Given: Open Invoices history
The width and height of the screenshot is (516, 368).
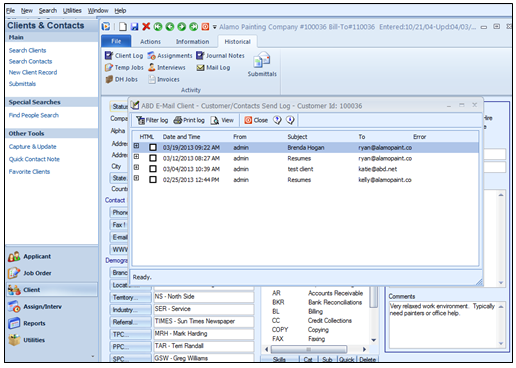Looking at the screenshot, I should (164, 79).
